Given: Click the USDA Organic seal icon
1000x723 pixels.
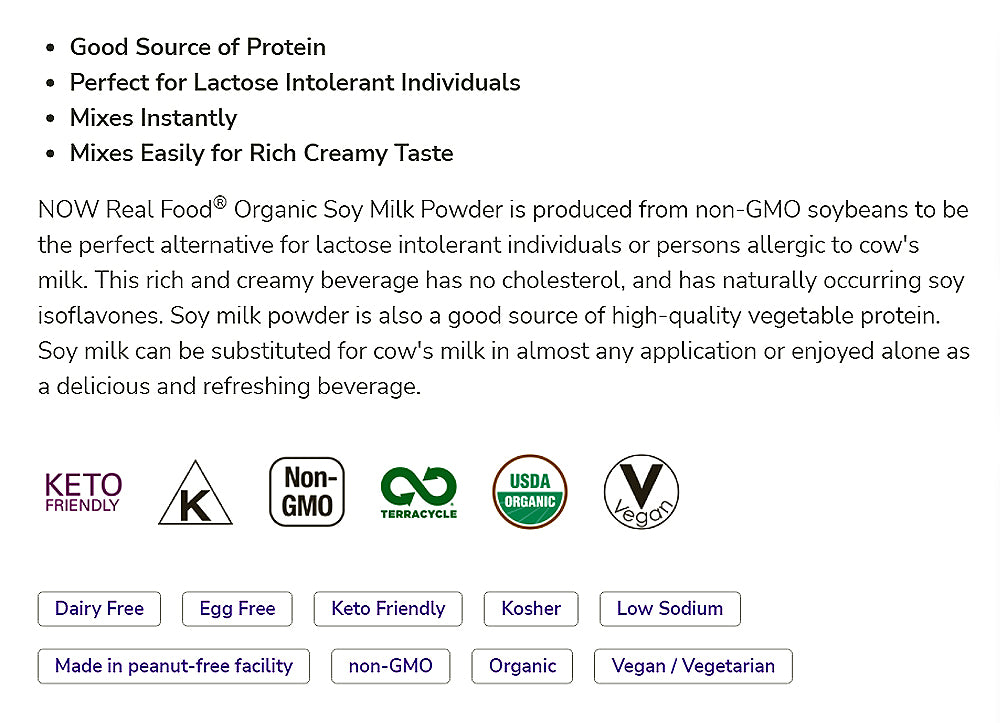Looking at the screenshot, I should pyautogui.click(x=530, y=492).
